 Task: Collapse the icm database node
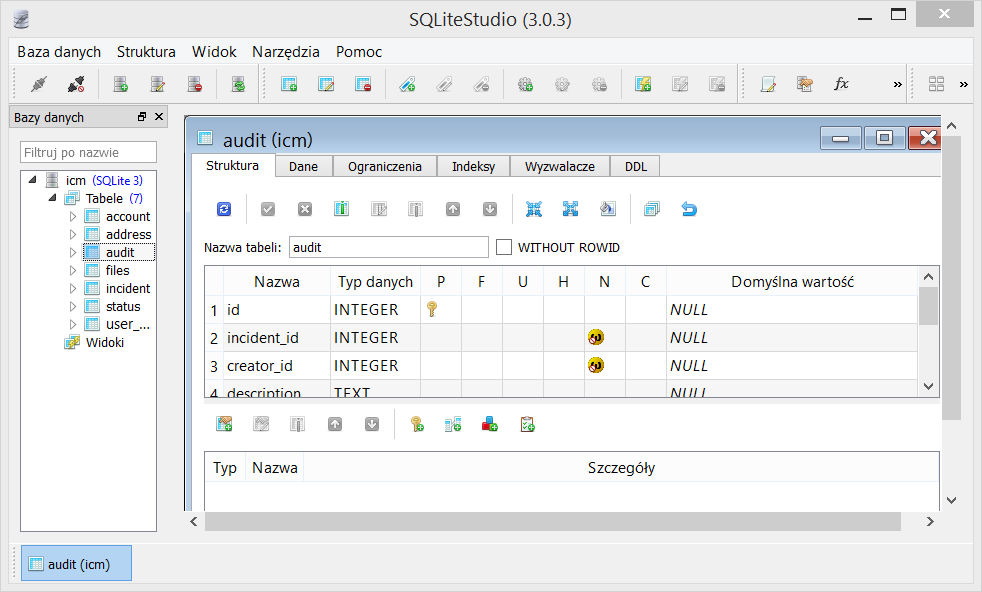tap(33, 180)
